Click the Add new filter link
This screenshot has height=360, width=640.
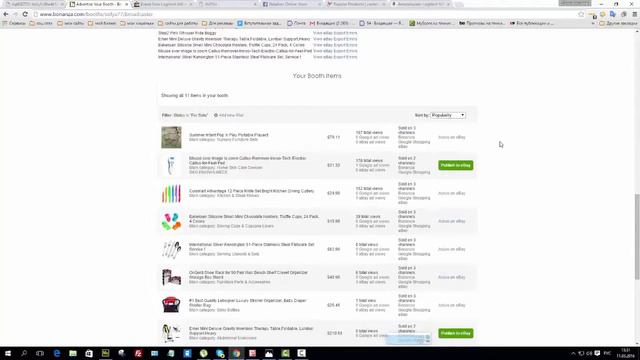point(229,116)
